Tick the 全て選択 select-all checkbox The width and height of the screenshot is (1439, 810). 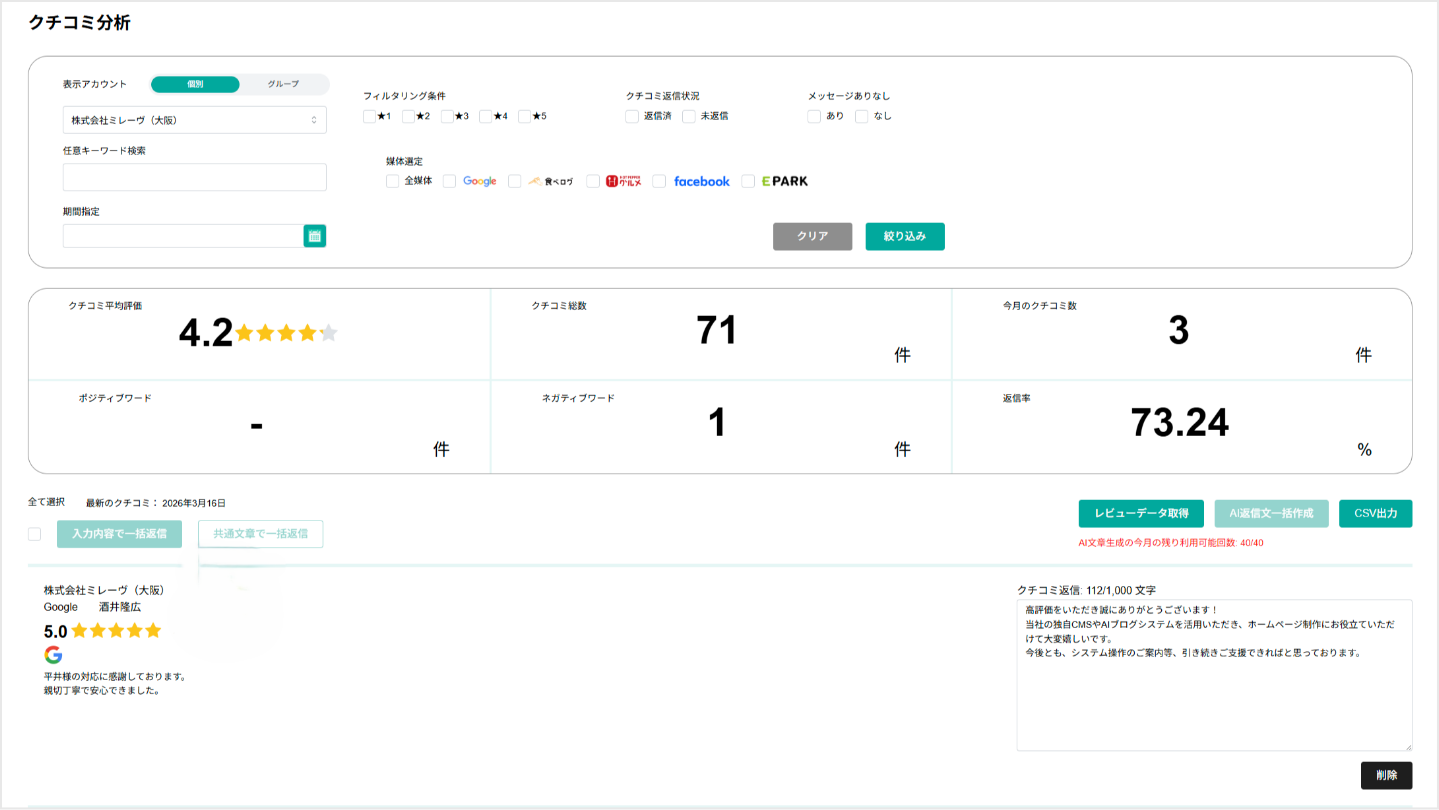[35, 534]
